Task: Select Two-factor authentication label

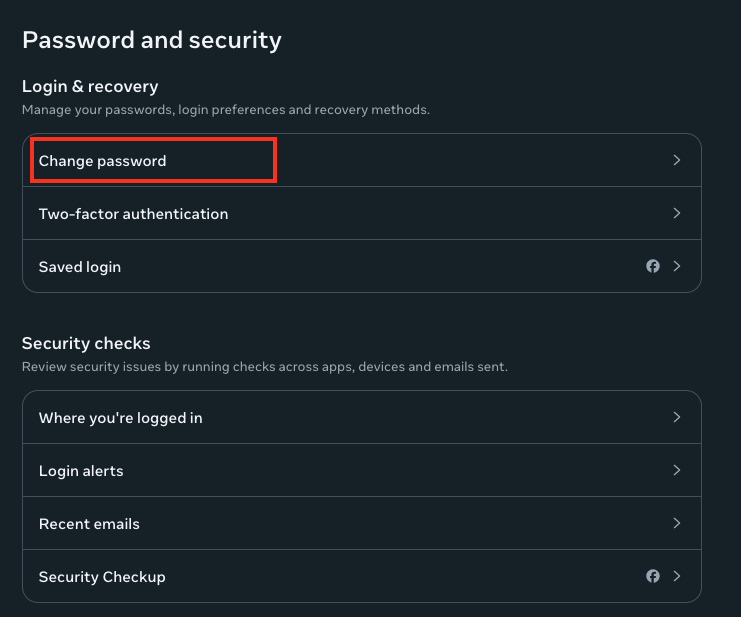Action: point(133,214)
